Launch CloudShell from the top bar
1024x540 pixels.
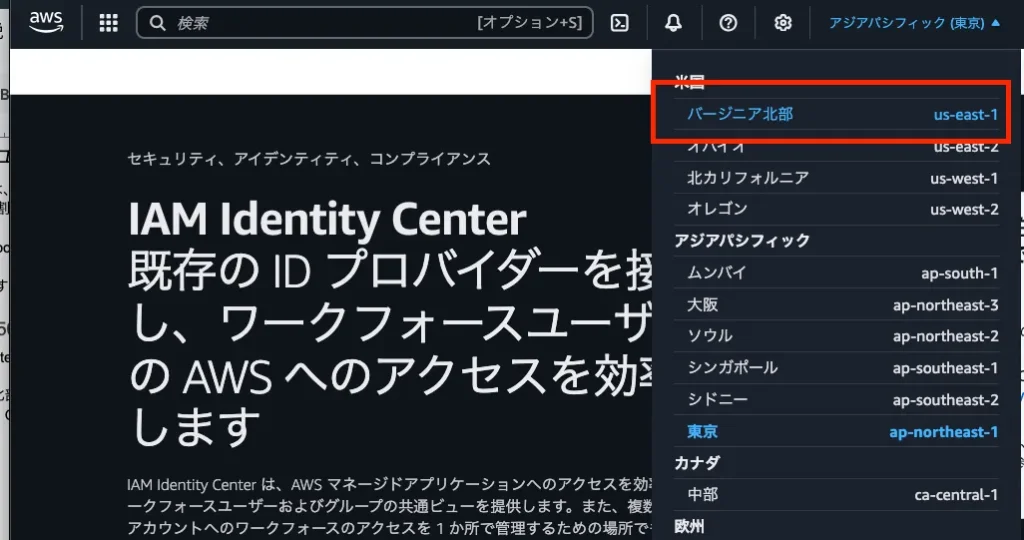click(620, 23)
